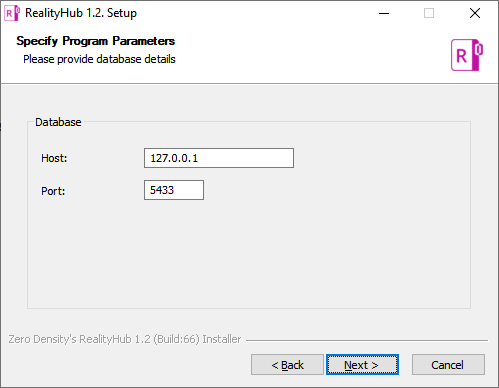This screenshot has width=499, height=388.
Task: Click 'Please provide database details' subtitle
Action: pos(99,59)
